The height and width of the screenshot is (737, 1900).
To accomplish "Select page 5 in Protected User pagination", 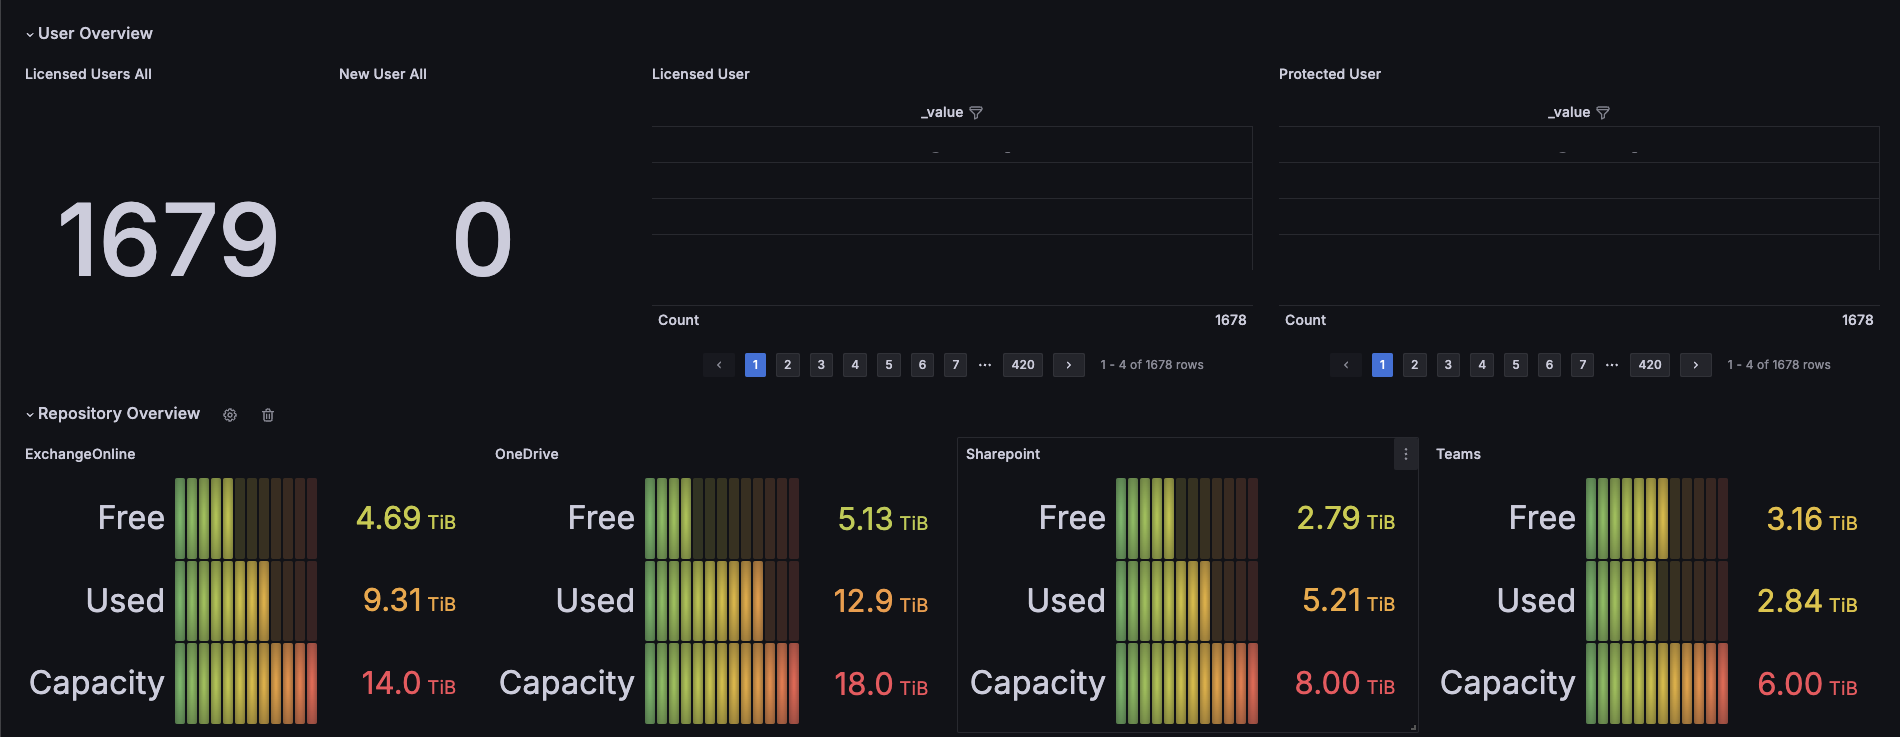I will 1516,365.
